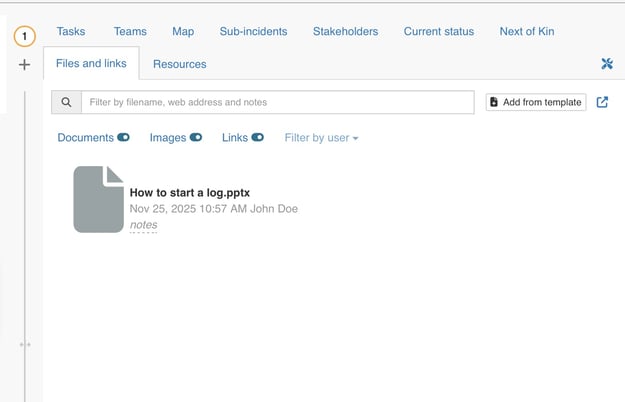Toggle the Documents filter switch
Viewport: 625px width, 402px height.
pos(123,138)
